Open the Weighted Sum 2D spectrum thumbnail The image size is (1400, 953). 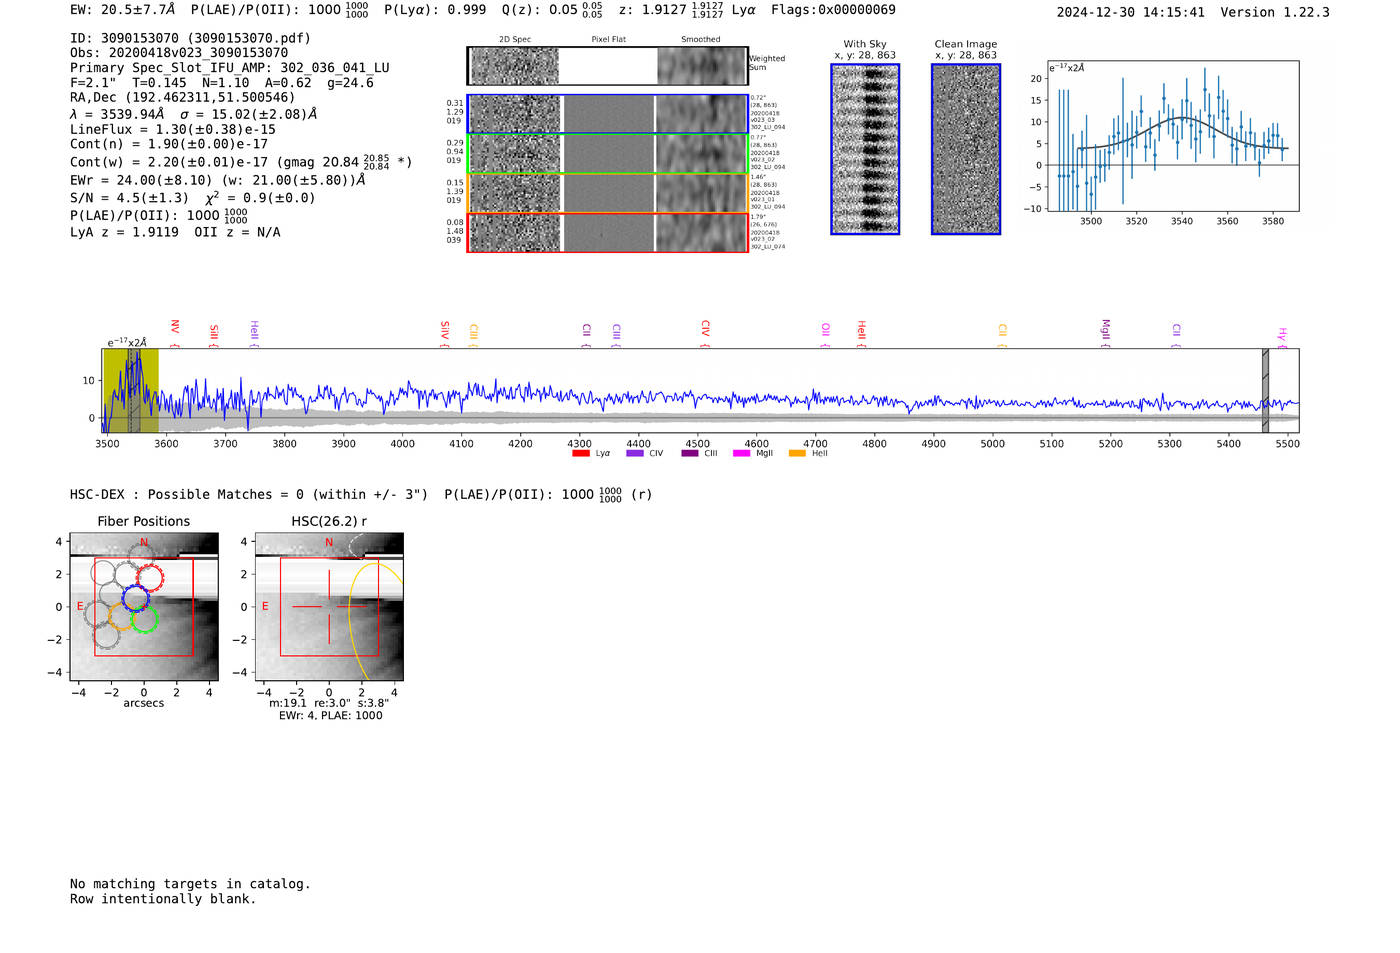608,66
